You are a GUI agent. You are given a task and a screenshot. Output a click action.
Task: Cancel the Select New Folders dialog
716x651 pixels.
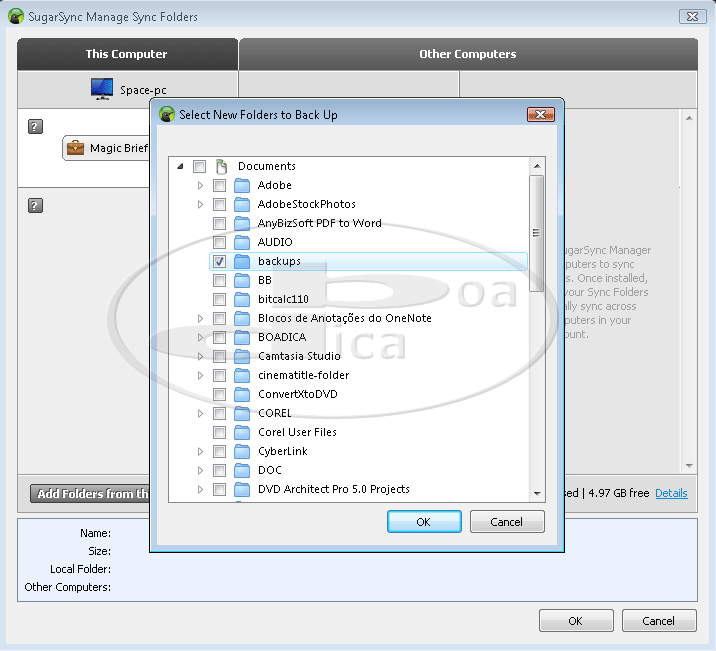[x=507, y=522]
